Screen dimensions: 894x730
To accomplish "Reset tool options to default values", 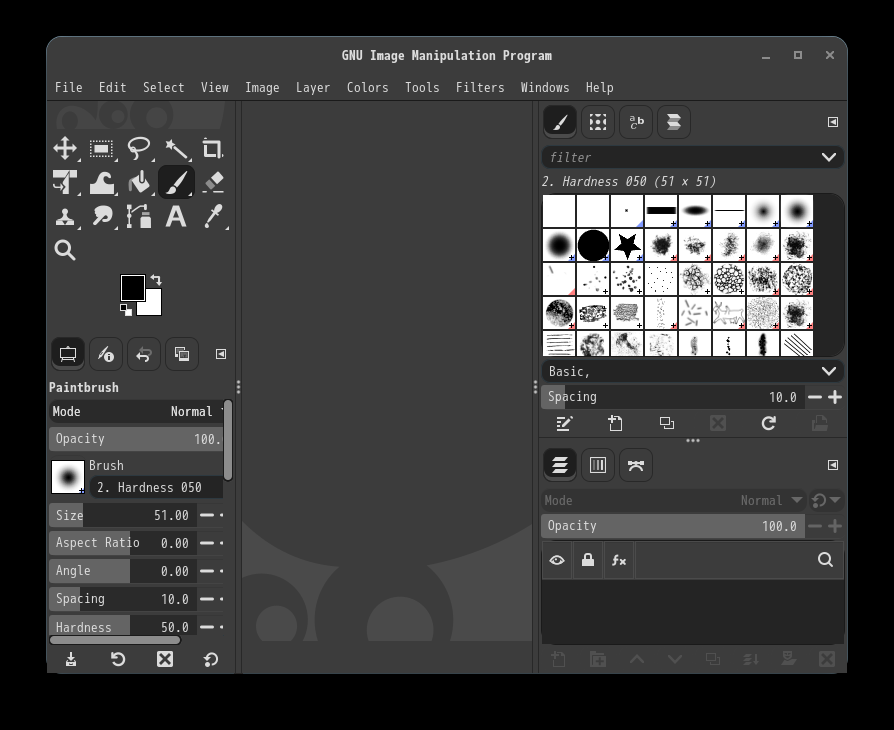I will pyautogui.click(x=210, y=660).
